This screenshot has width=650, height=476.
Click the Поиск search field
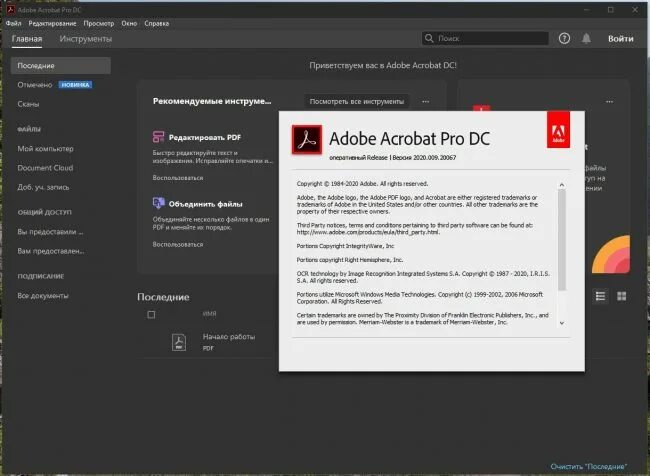click(x=485, y=38)
